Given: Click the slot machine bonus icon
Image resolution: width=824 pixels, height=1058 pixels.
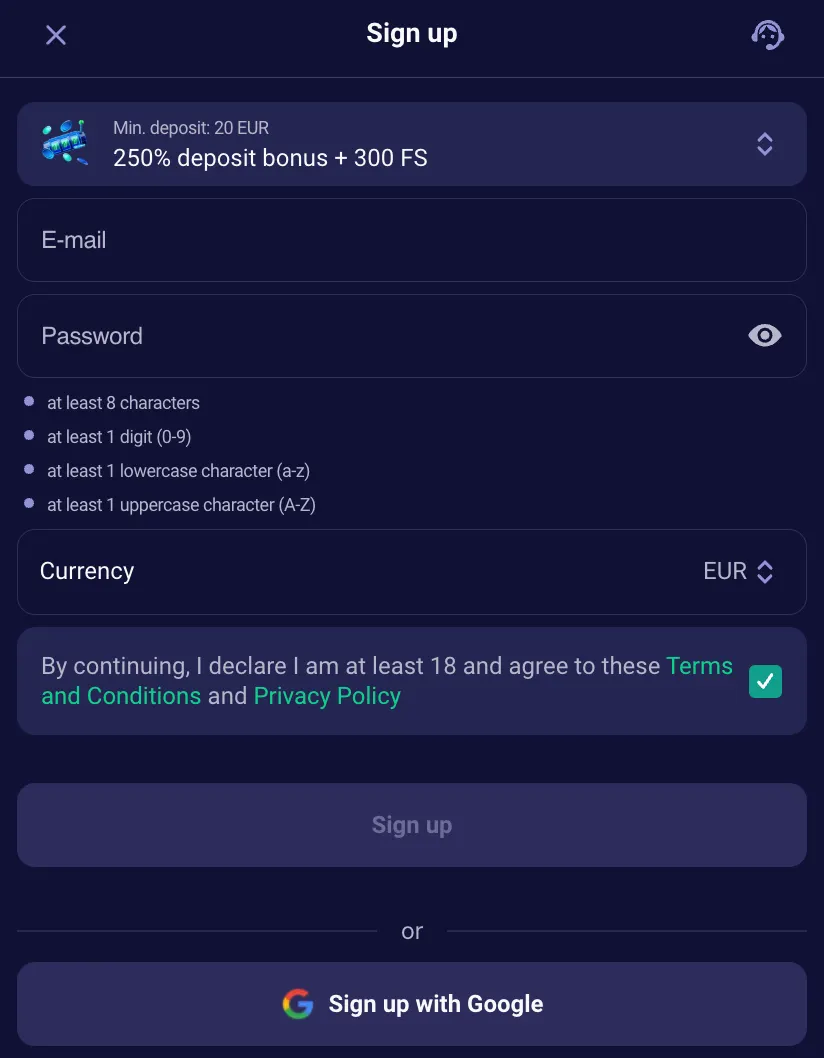Looking at the screenshot, I should tap(65, 143).
